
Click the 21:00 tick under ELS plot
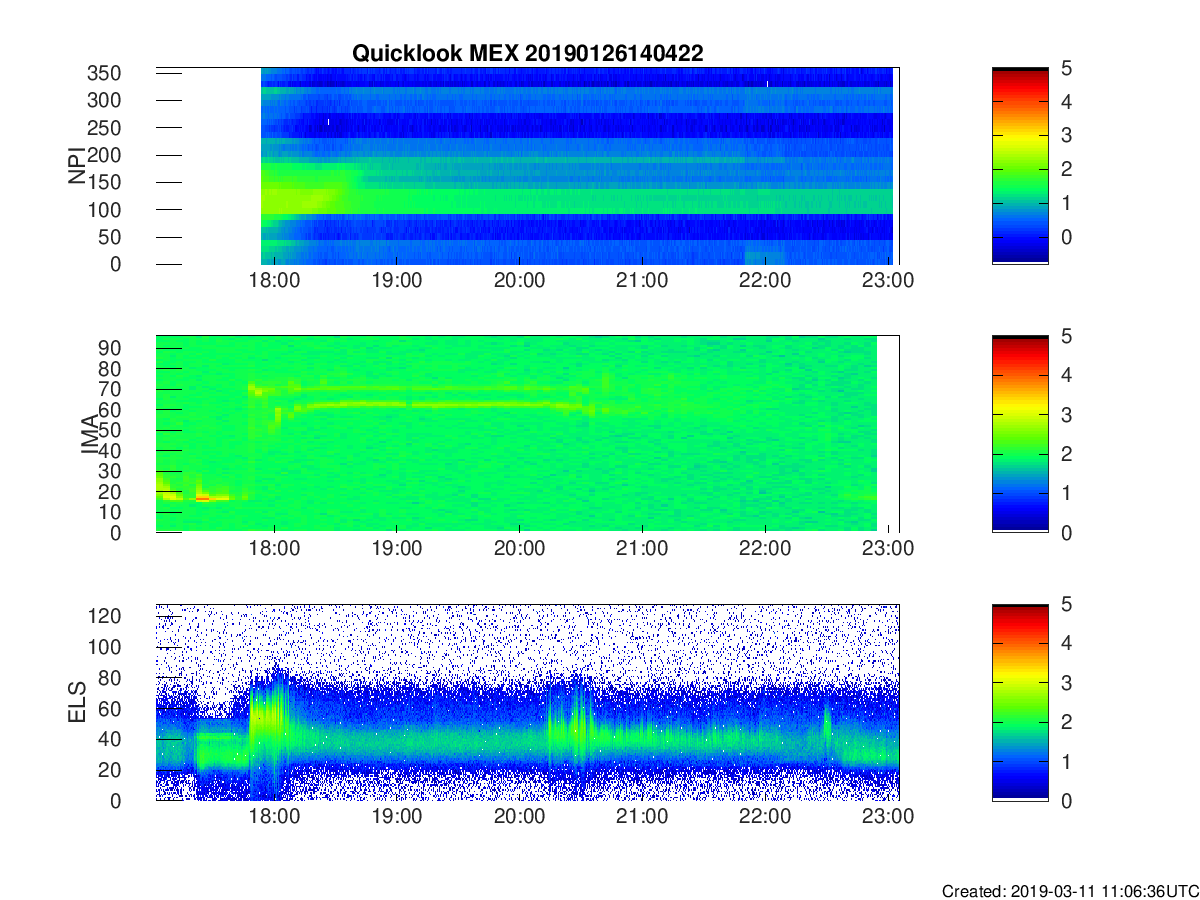[642, 817]
